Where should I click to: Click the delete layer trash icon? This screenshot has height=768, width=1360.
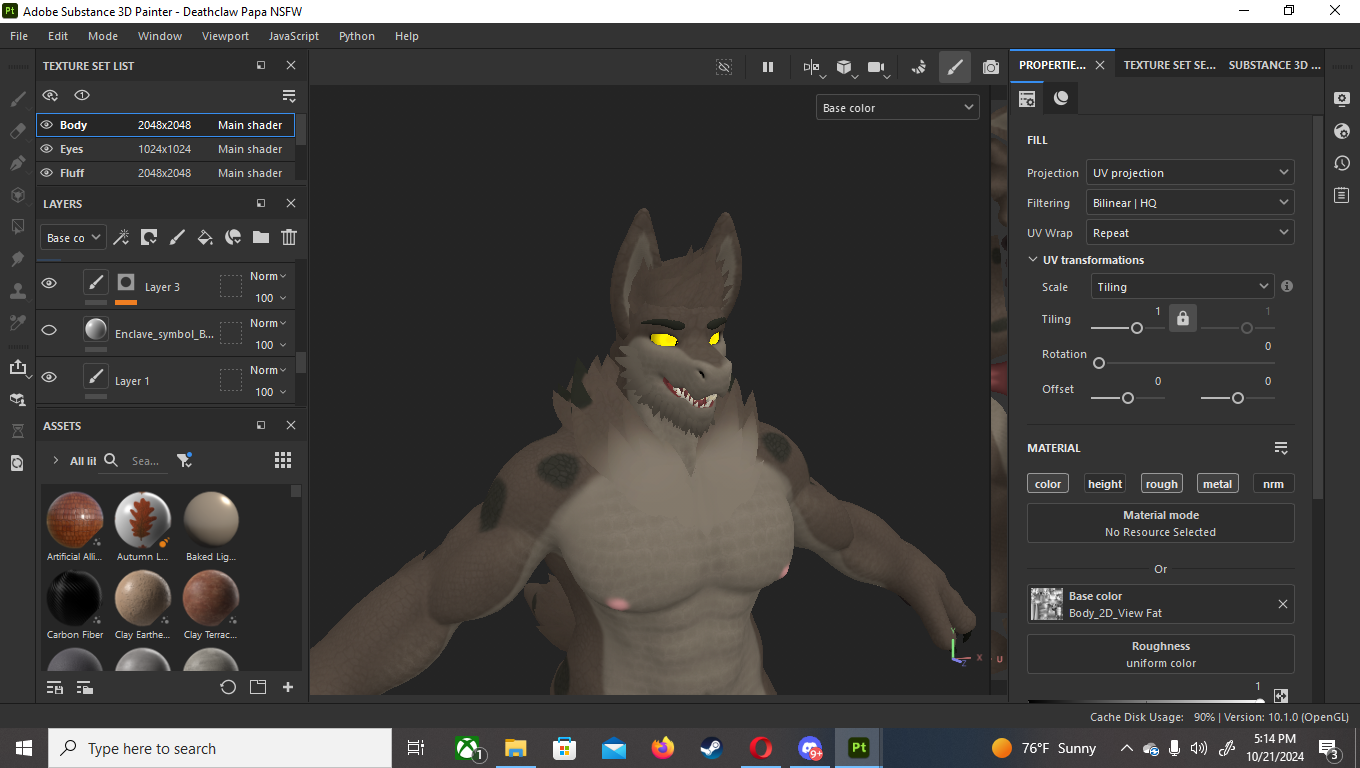click(x=289, y=237)
